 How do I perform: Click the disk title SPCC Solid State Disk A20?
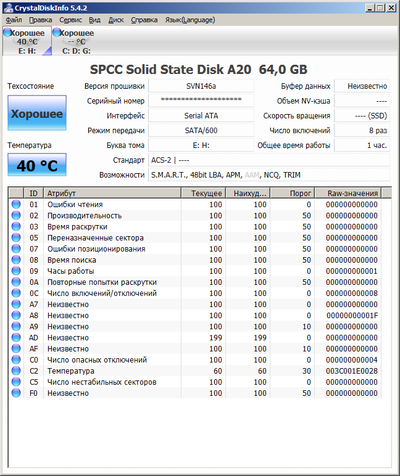pyautogui.click(x=170, y=69)
